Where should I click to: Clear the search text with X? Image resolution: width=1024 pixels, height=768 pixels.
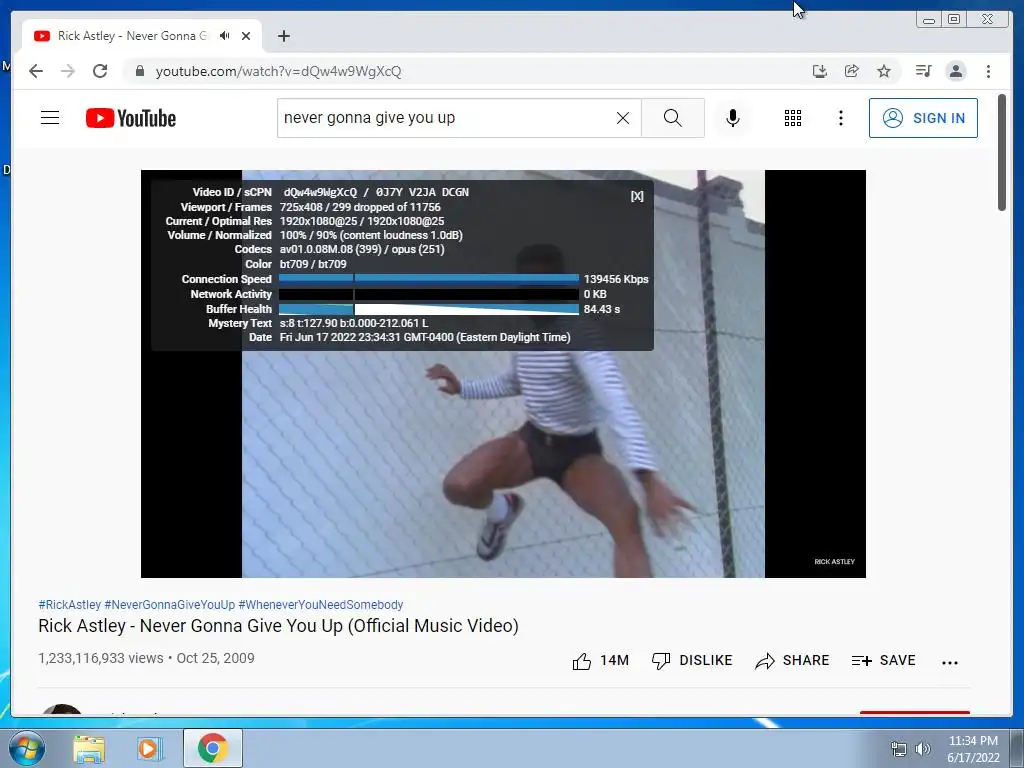(x=623, y=118)
